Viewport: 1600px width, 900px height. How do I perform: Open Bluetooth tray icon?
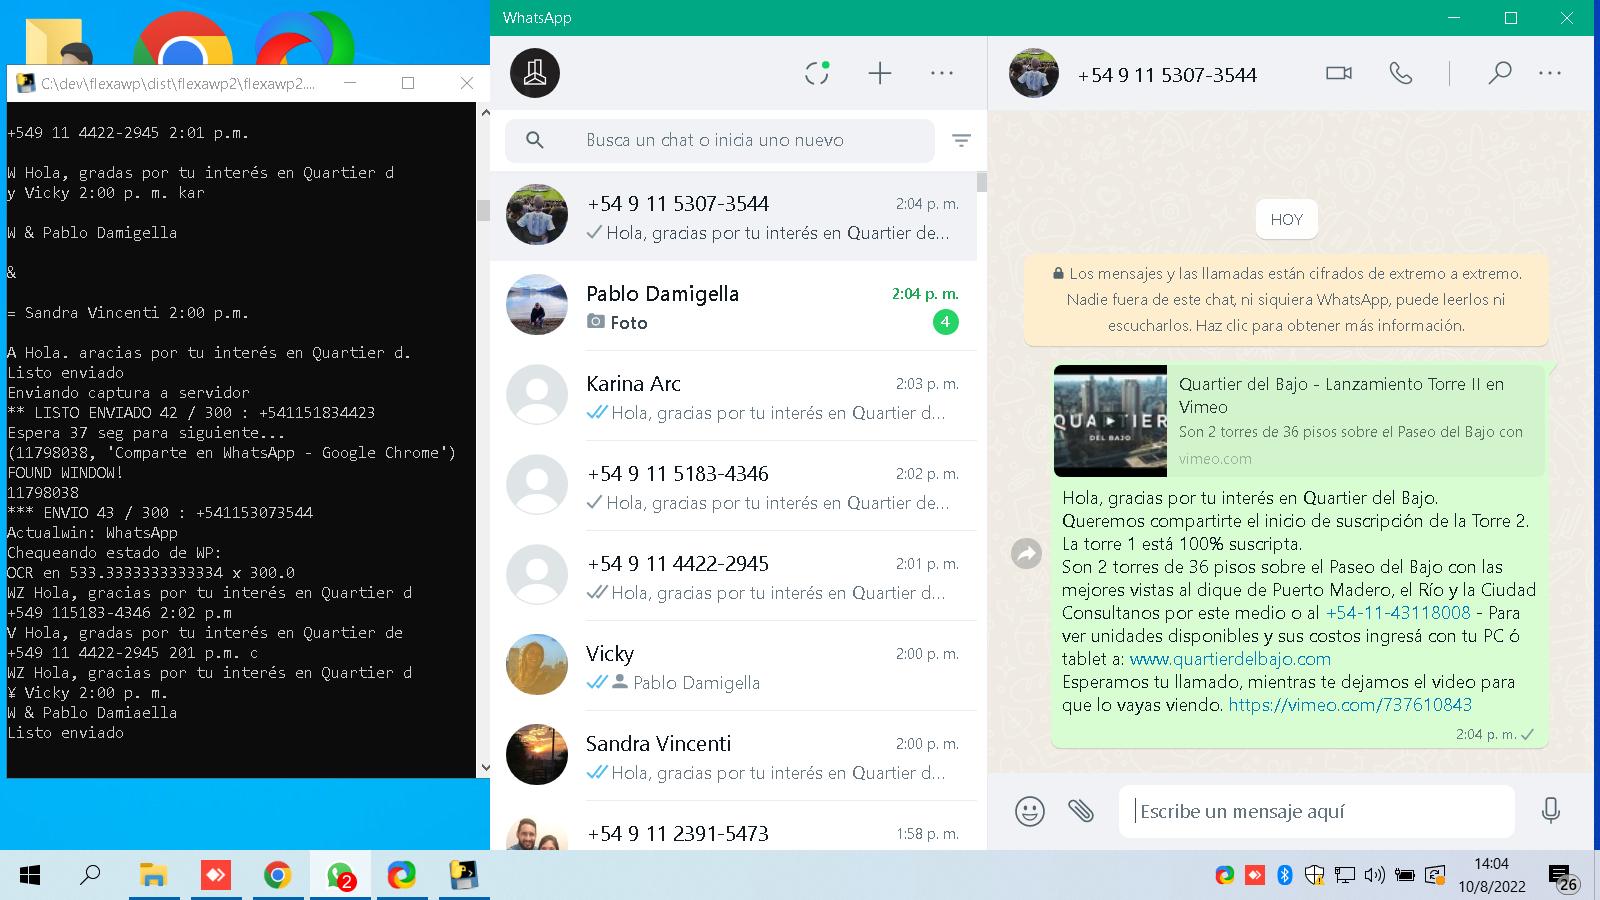coord(1285,876)
